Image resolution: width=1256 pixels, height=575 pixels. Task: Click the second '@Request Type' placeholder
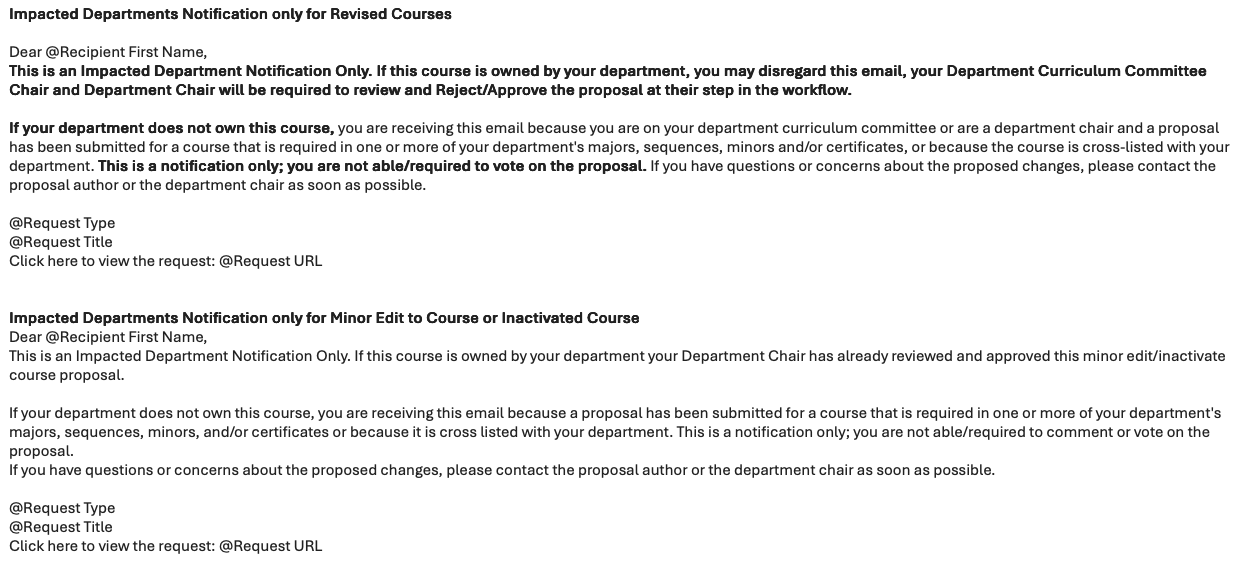62,508
